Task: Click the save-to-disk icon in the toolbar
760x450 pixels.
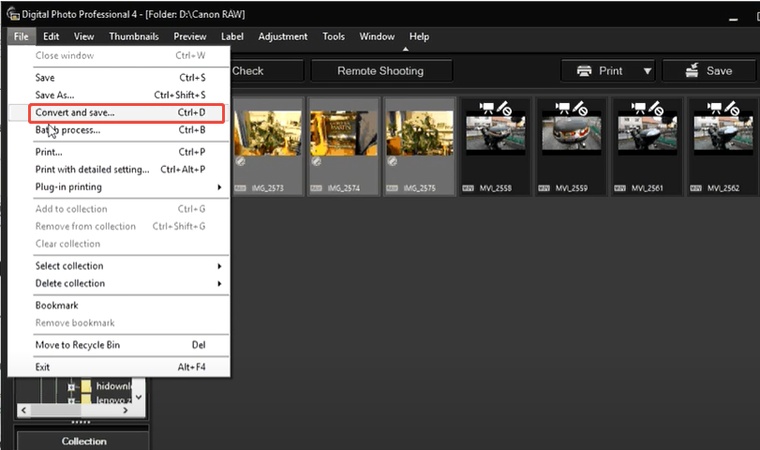Action: (692, 70)
